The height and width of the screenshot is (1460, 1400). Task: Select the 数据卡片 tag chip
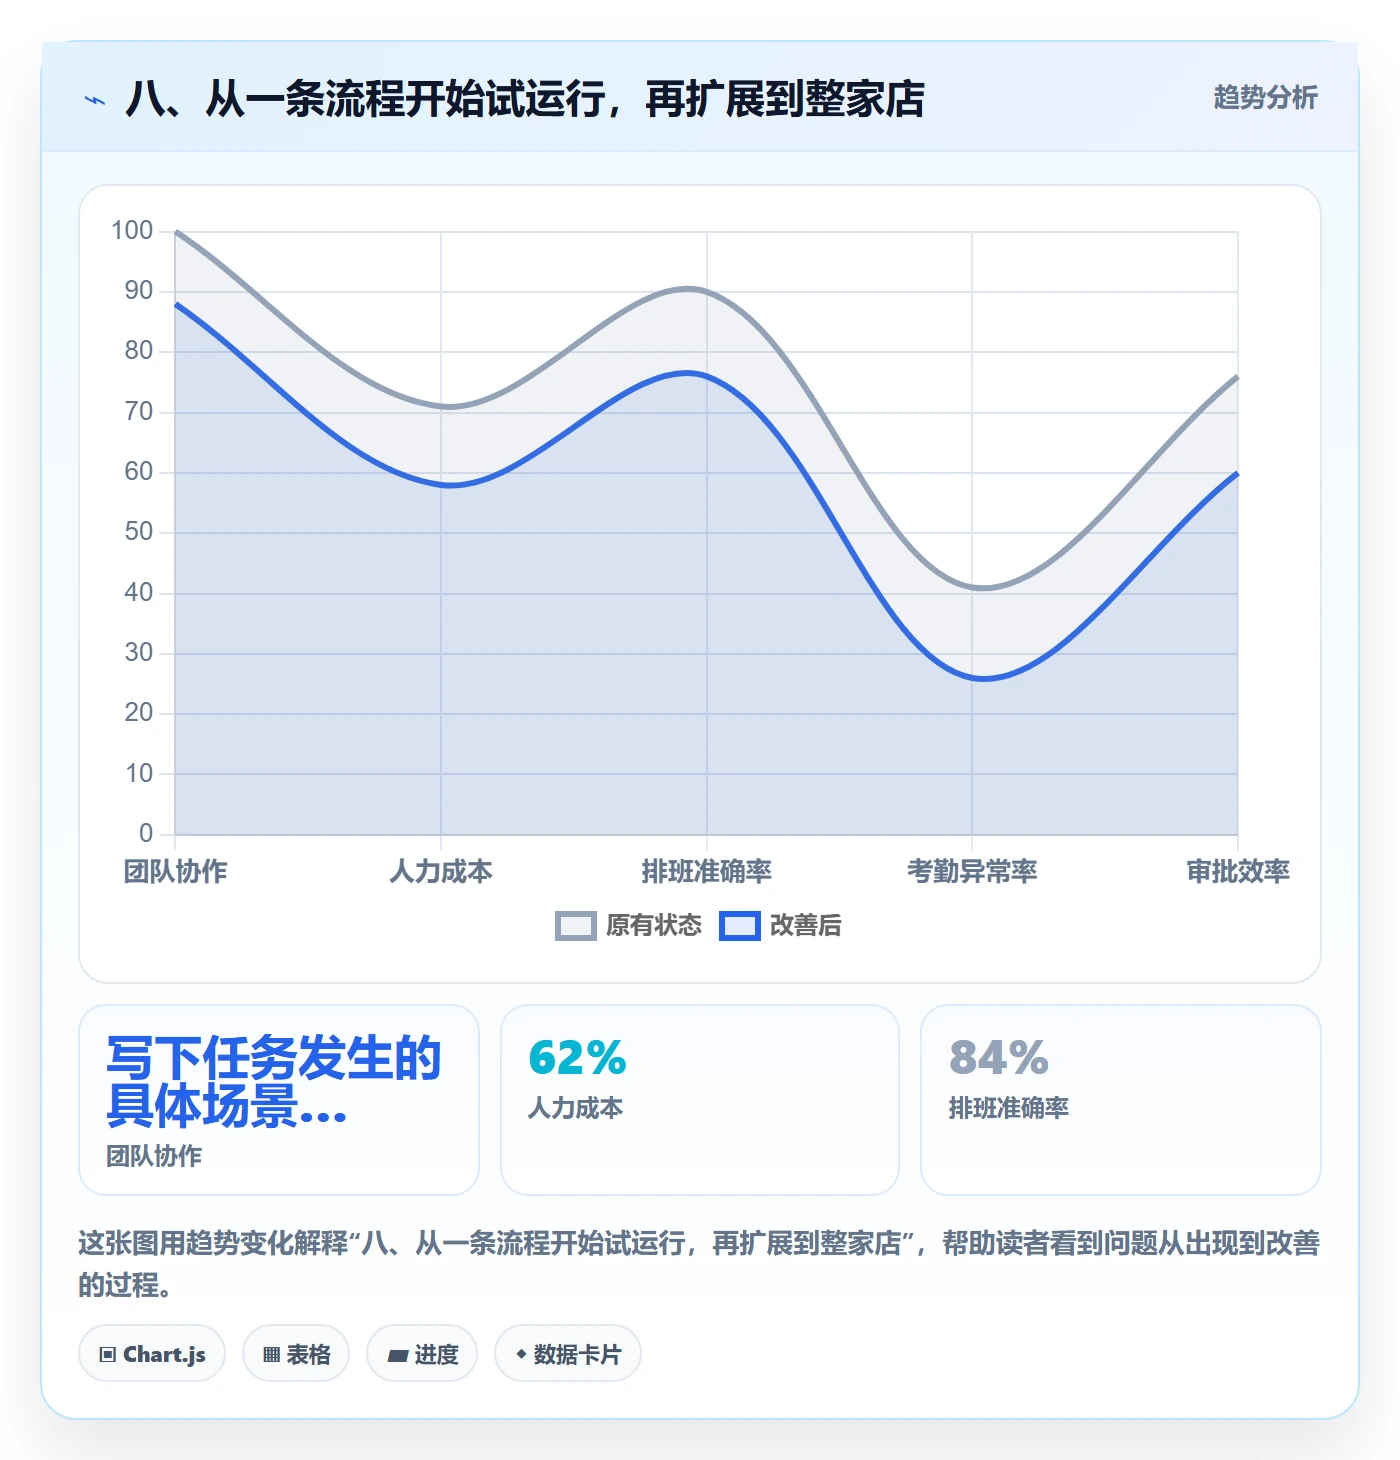tap(568, 1354)
